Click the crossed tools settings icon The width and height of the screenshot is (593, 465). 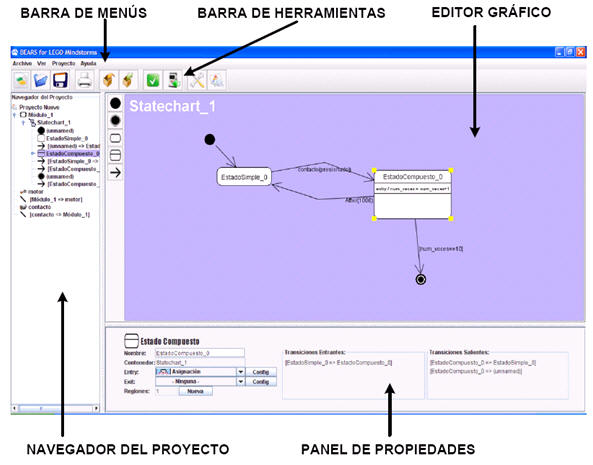tap(196, 80)
